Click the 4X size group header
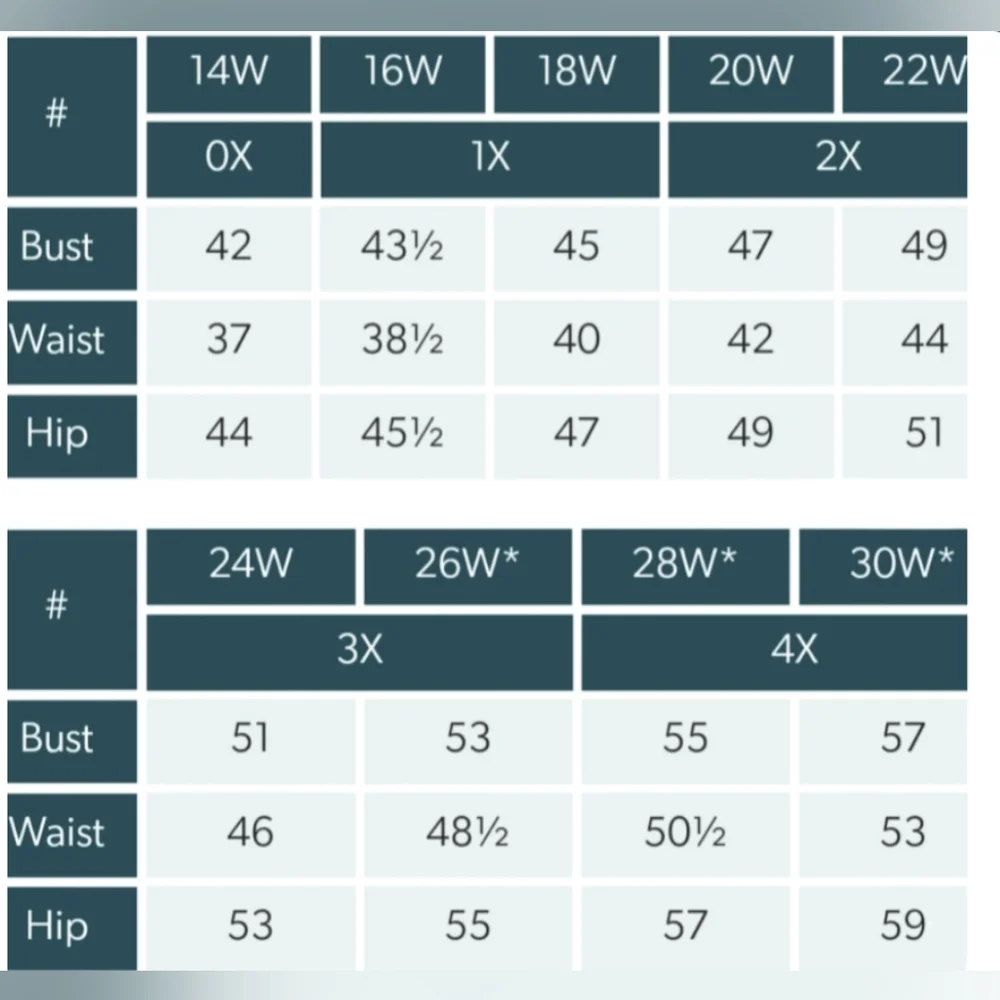 point(774,652)
